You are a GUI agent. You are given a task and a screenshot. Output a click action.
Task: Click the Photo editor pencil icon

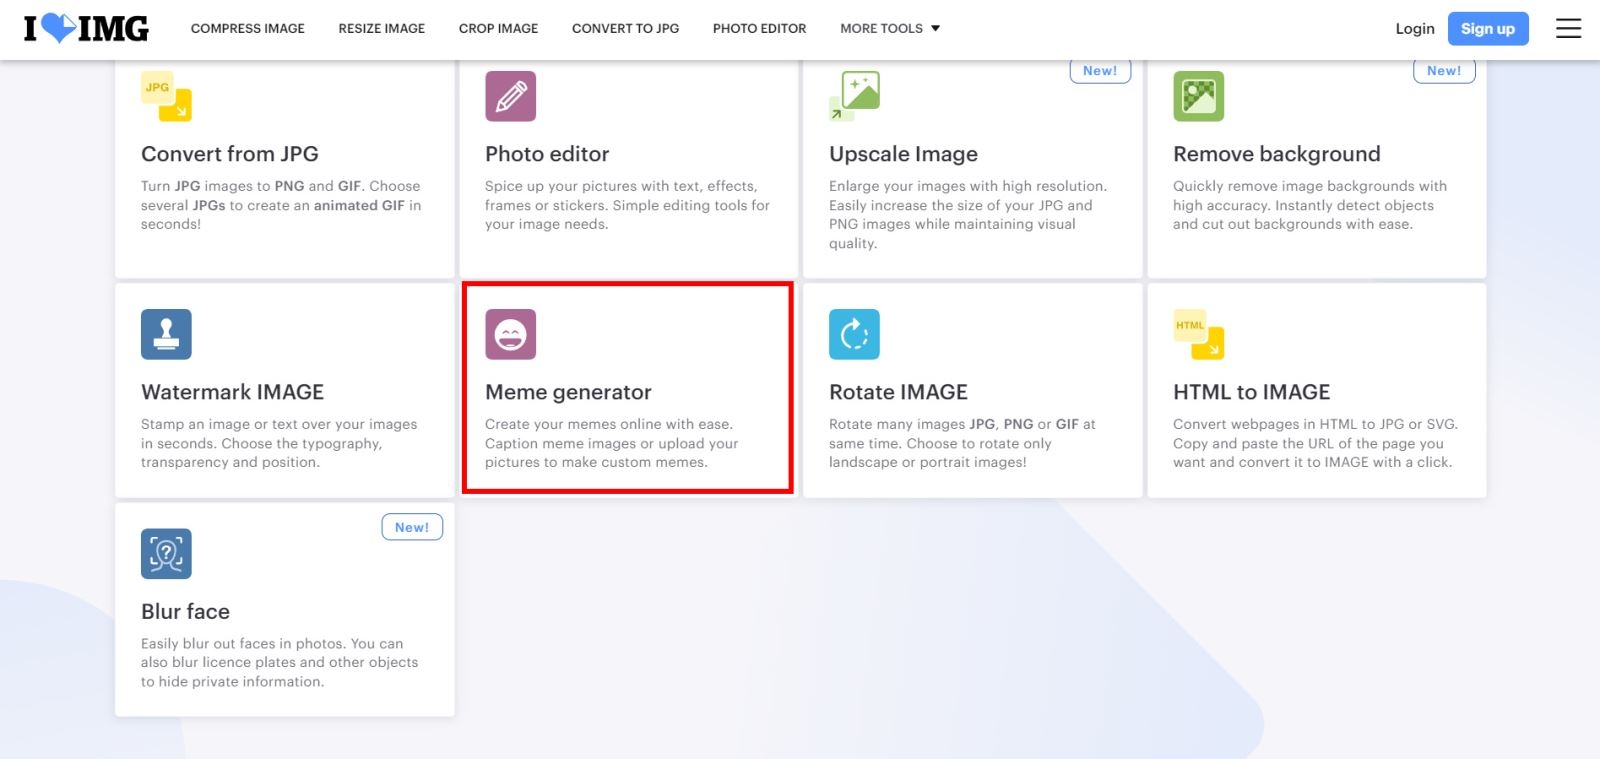[x=510, y=96]
